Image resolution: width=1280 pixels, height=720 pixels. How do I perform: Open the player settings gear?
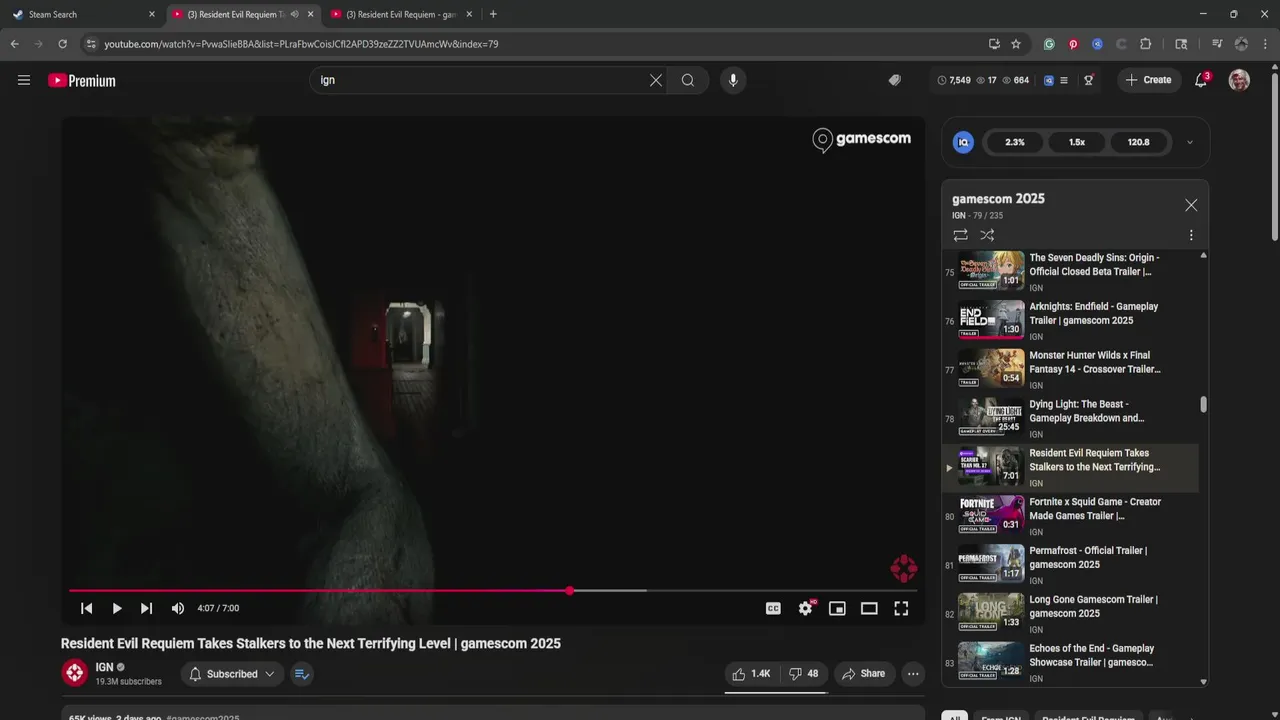coord(805,608)
